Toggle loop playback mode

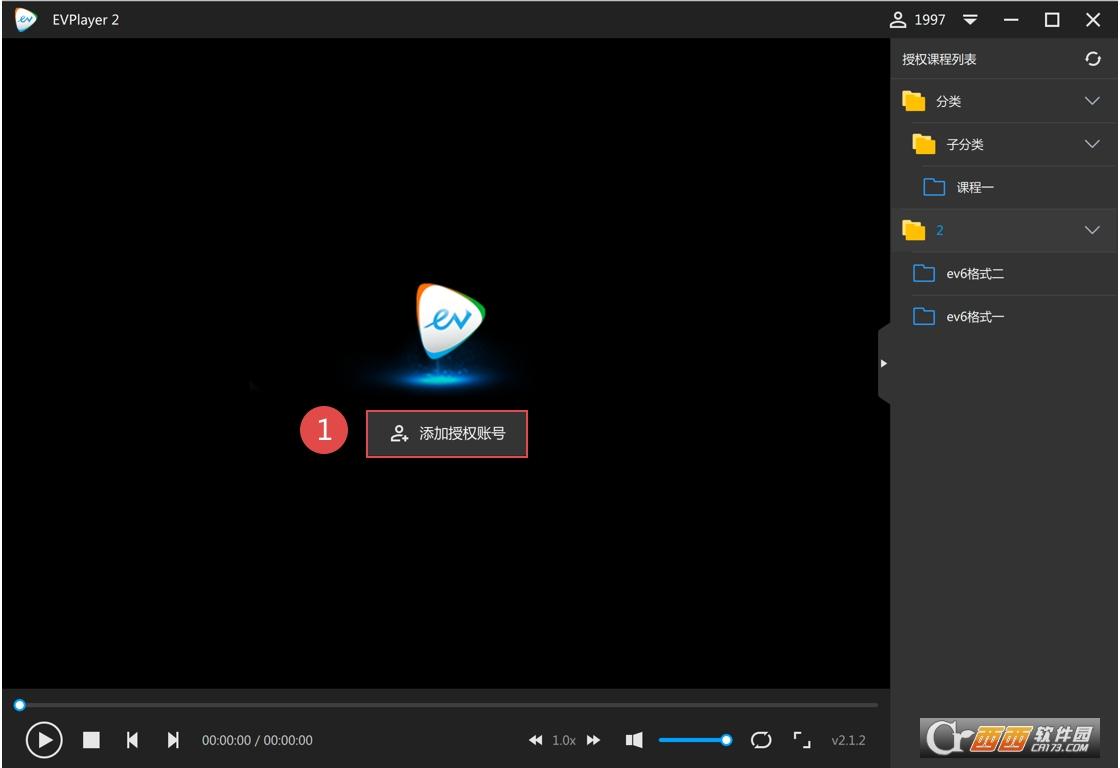(x=761, y=740)
